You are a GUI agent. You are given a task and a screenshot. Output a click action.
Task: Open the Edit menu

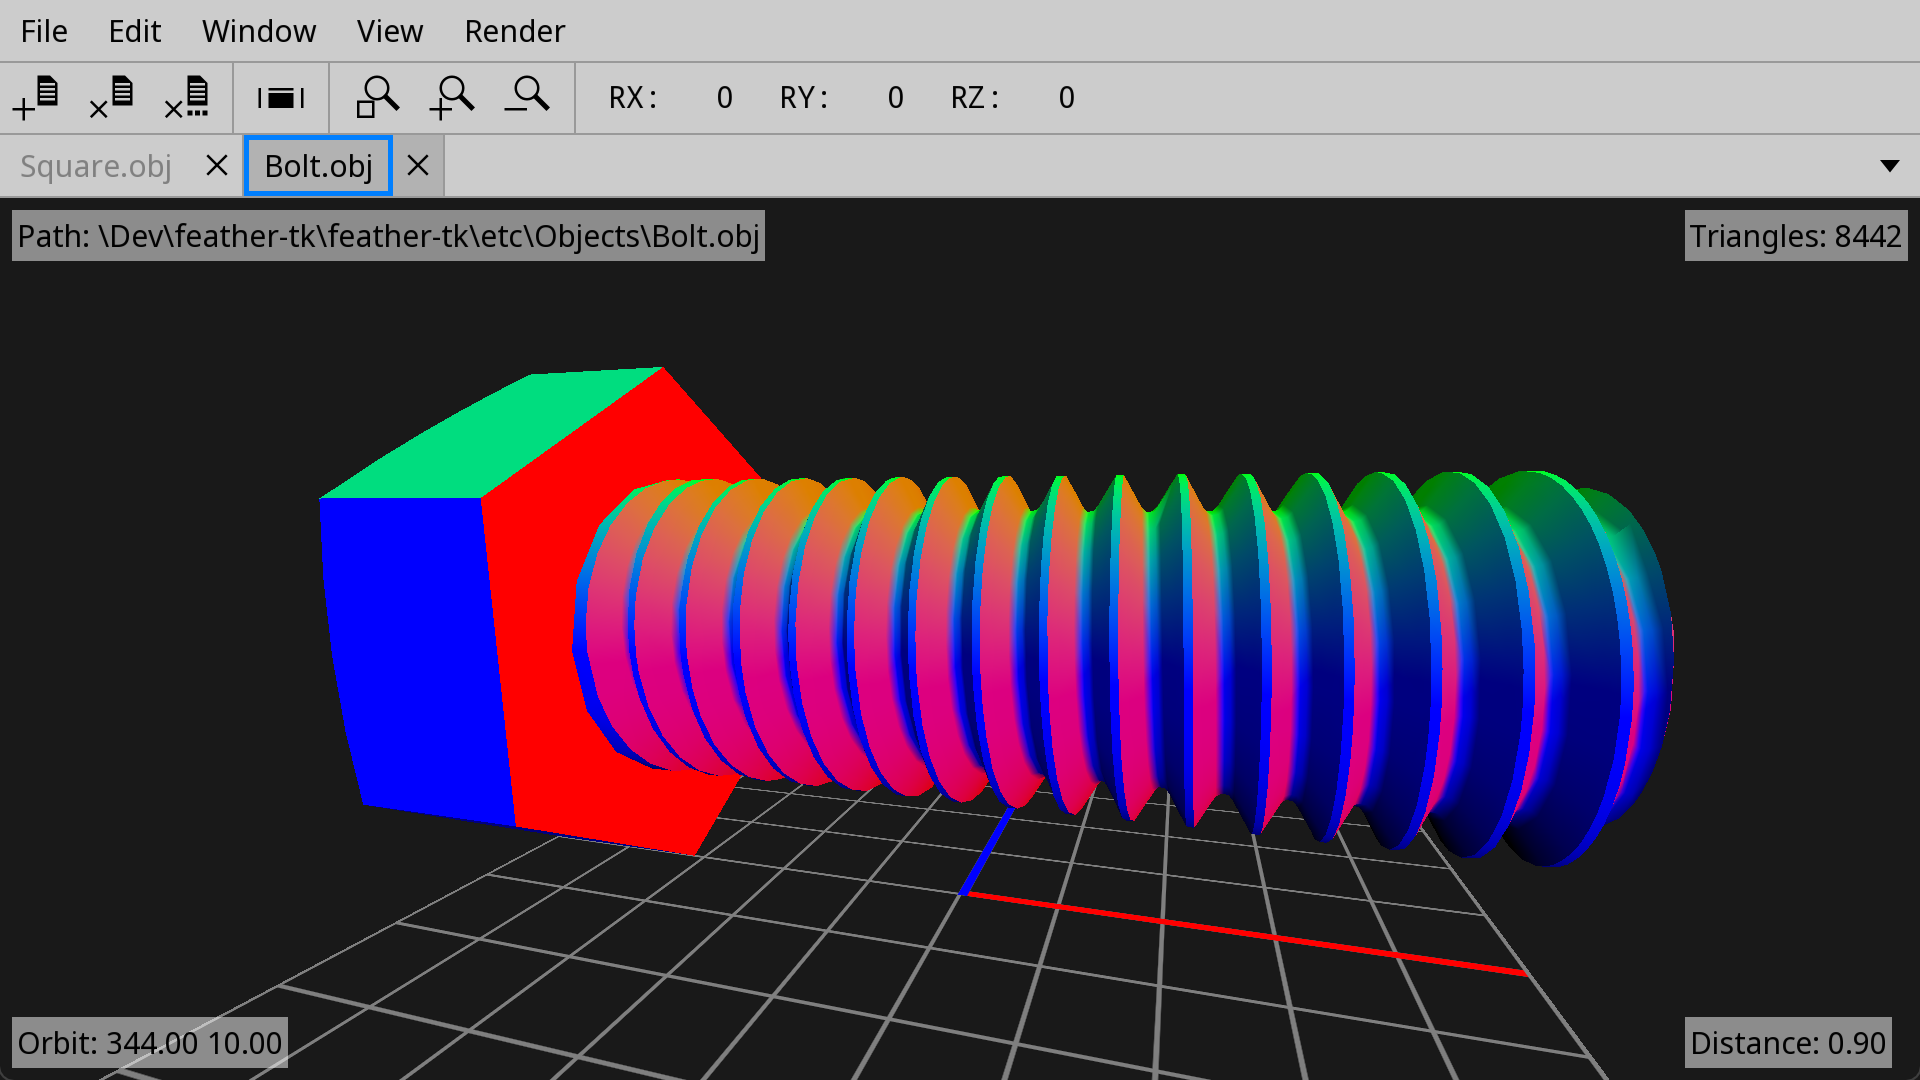[x=134, y=31]
